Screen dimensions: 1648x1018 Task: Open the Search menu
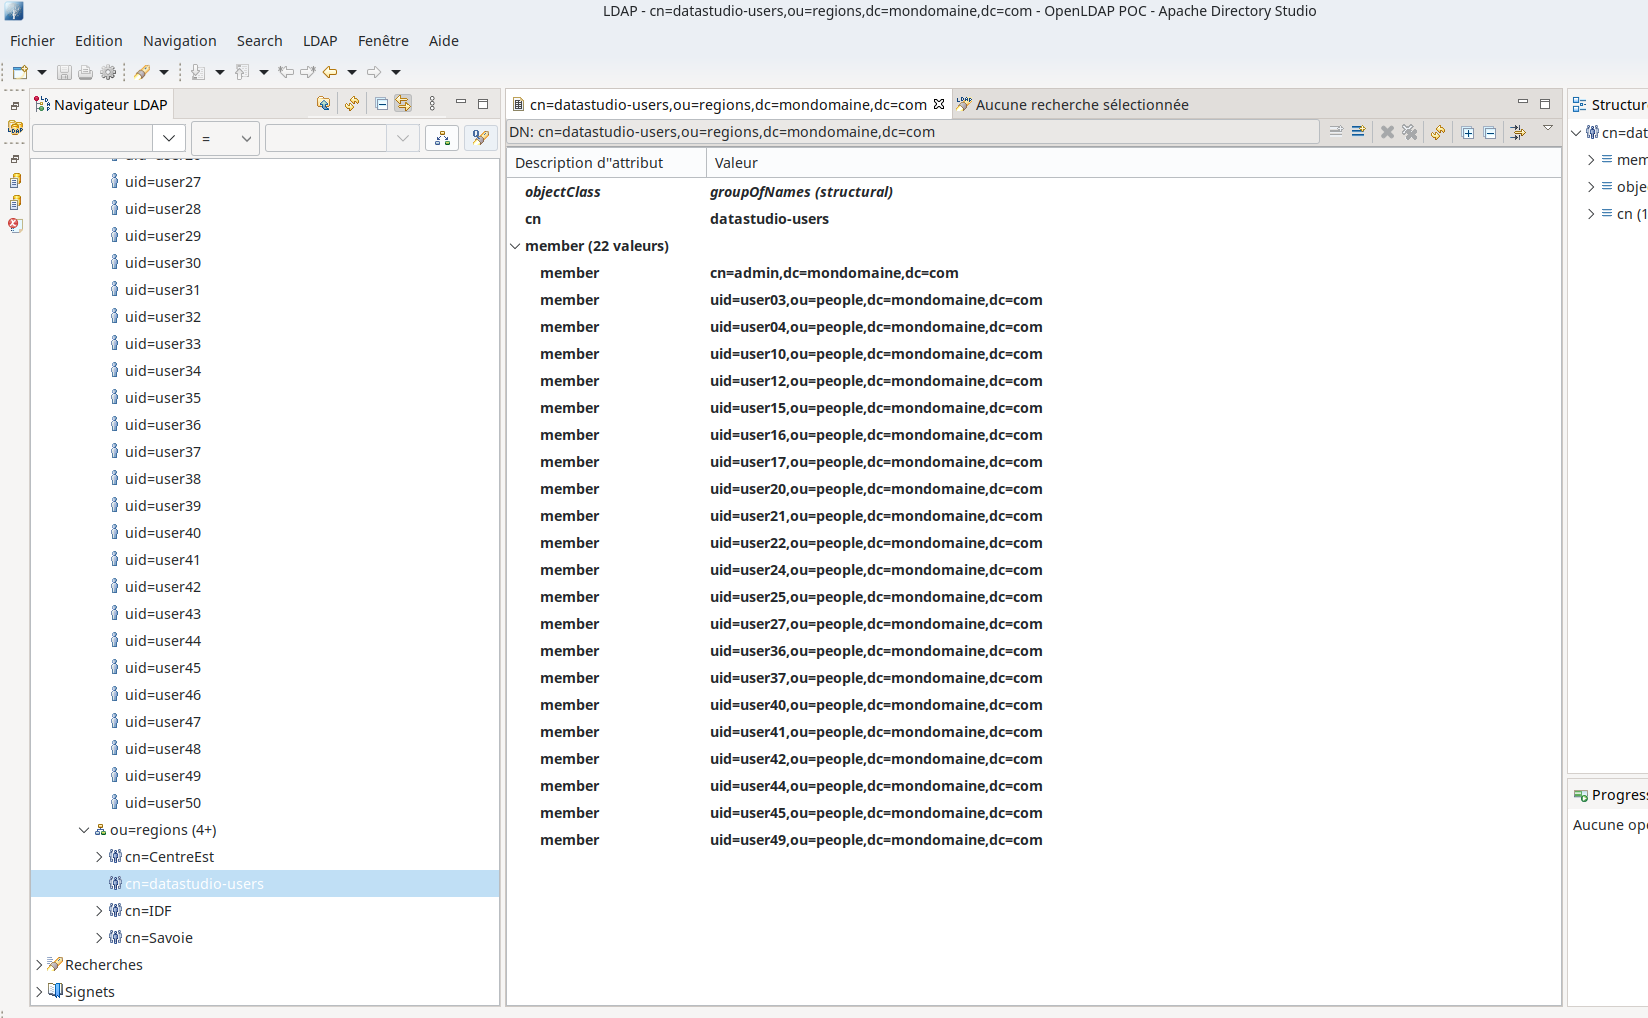tap(260, 41)
